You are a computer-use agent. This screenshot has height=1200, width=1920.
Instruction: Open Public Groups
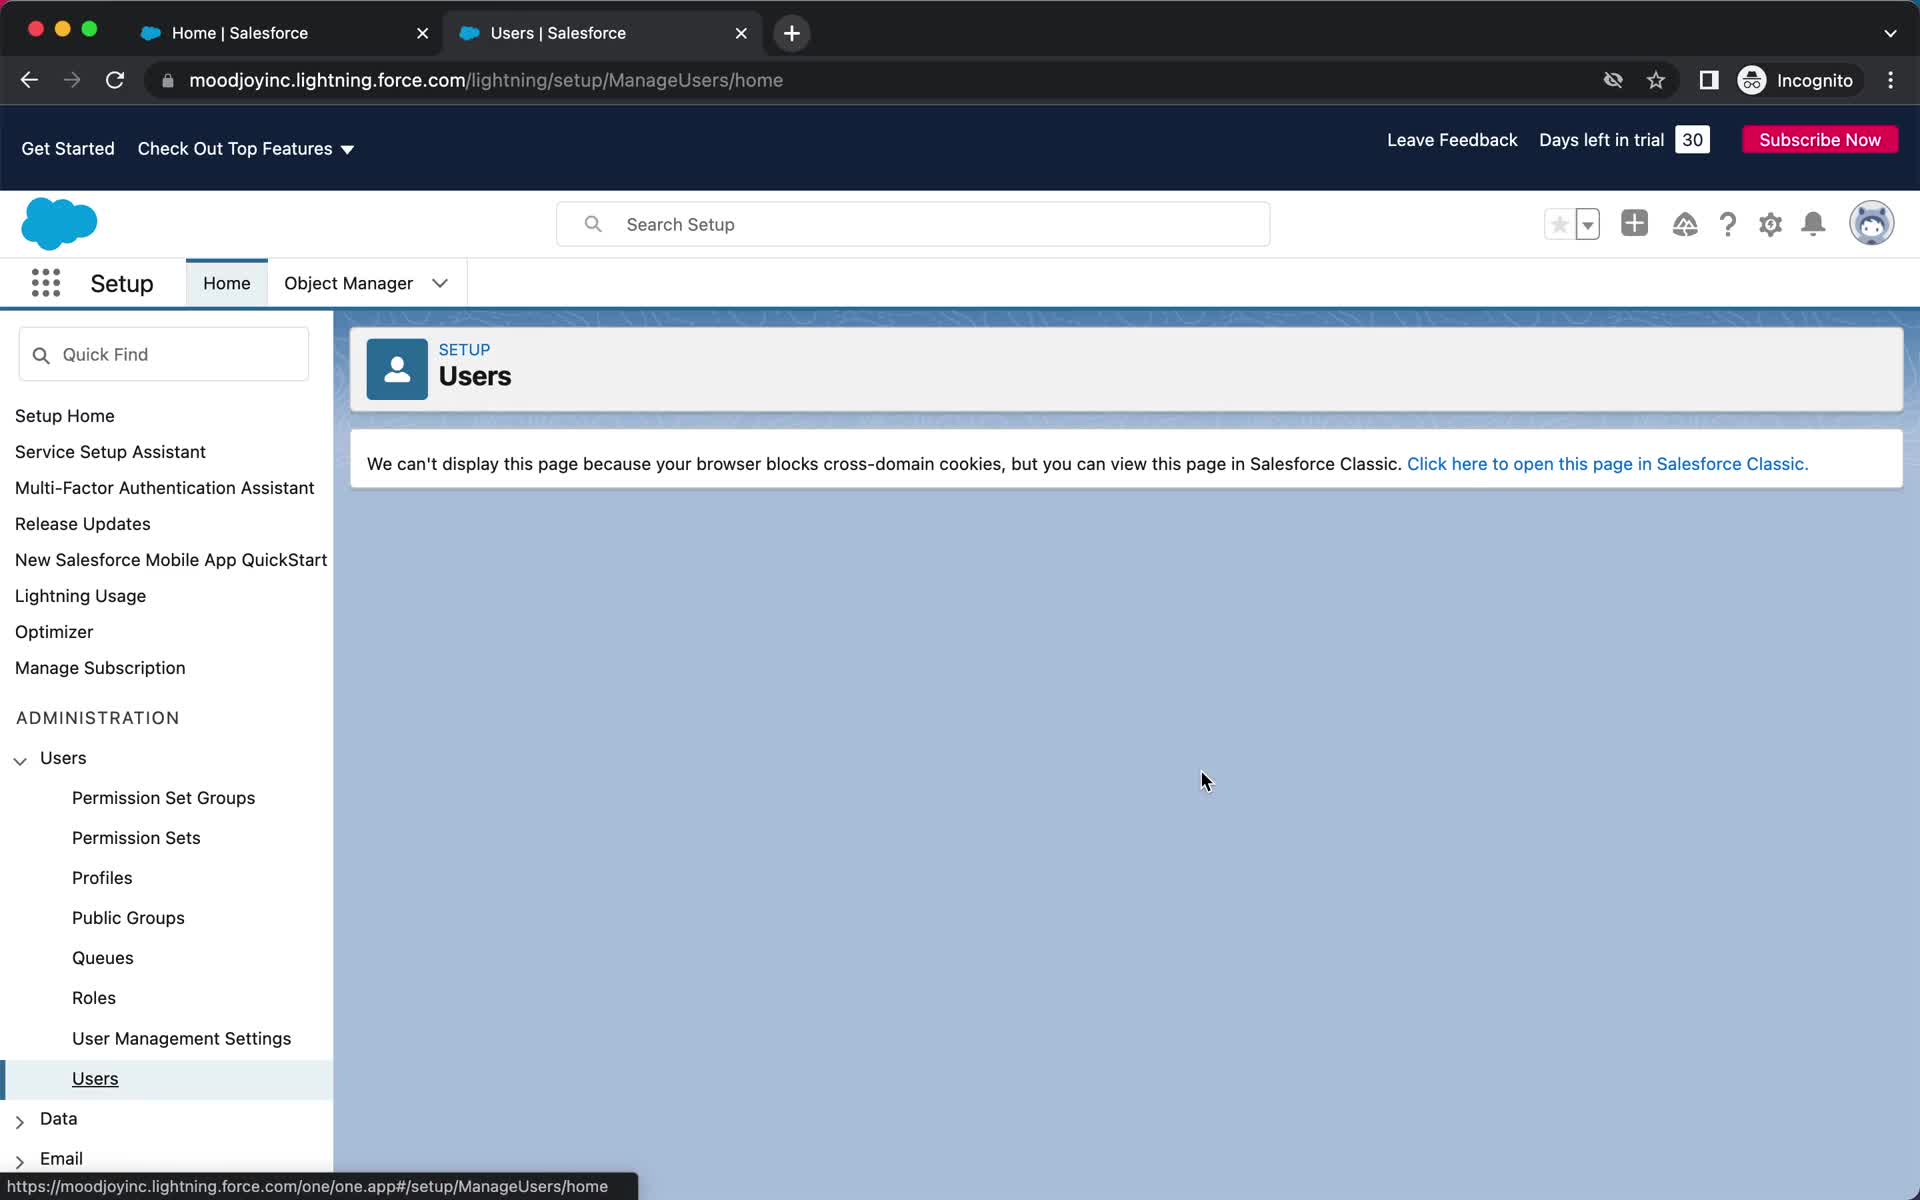(128, 918)
